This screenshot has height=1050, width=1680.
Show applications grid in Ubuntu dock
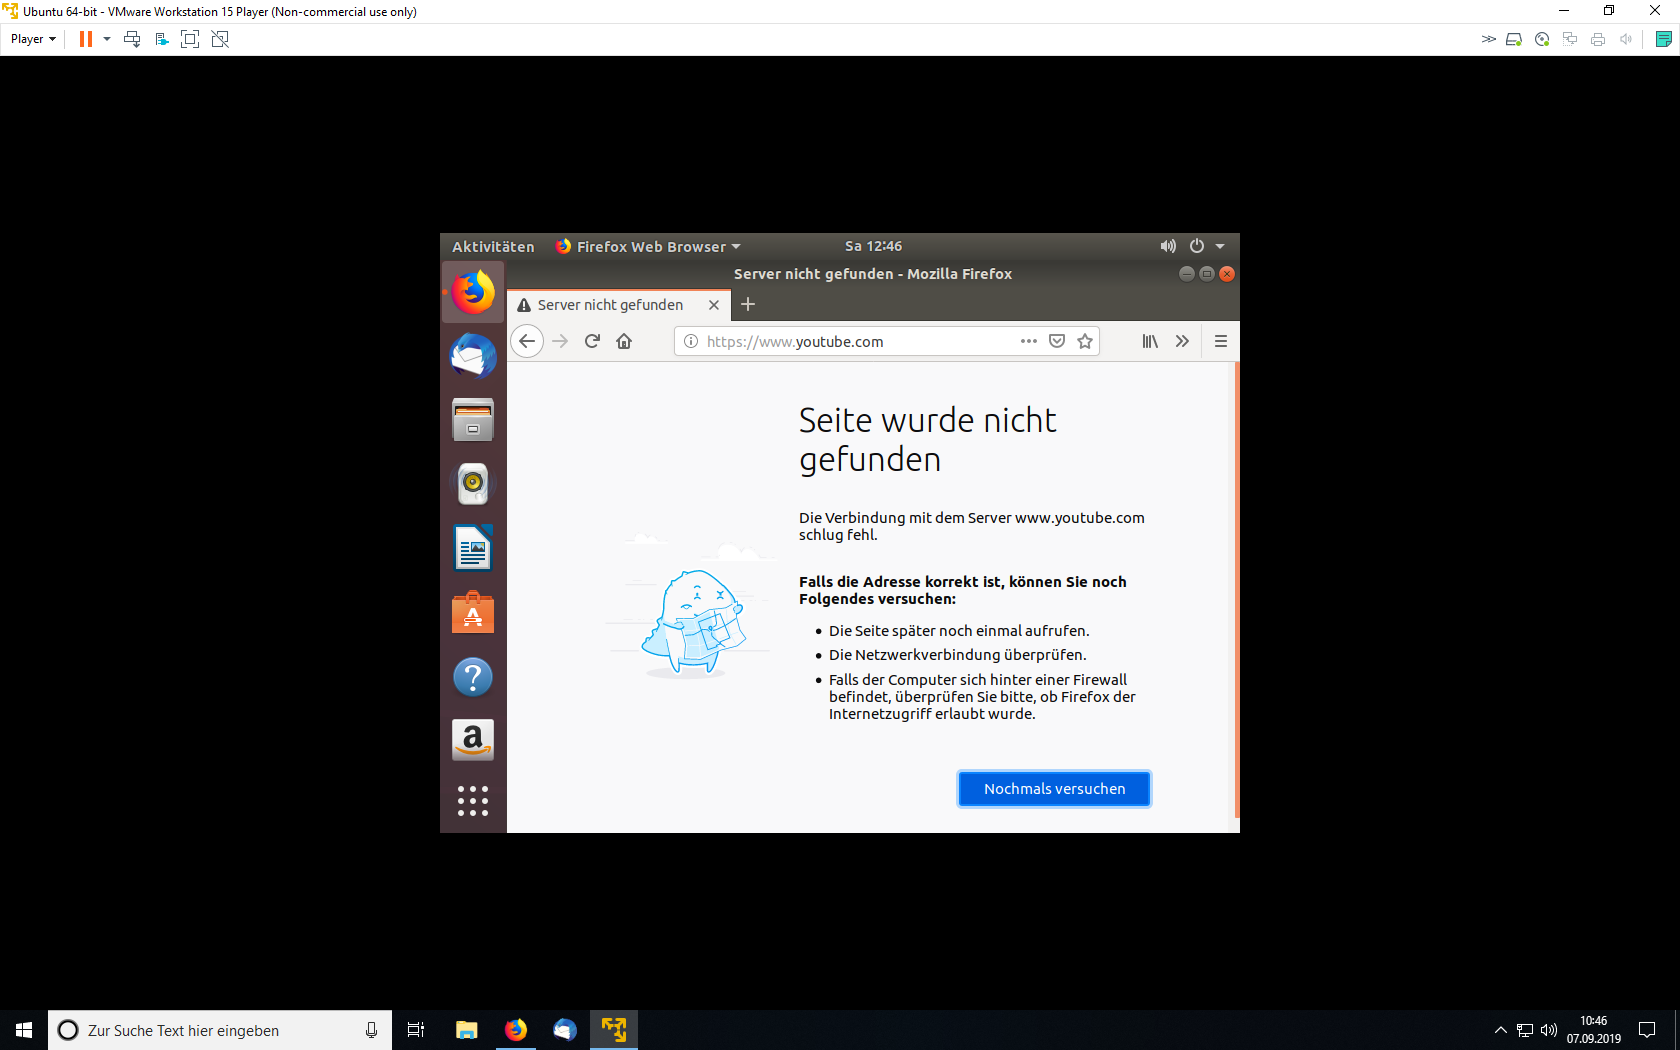[473, 801]
